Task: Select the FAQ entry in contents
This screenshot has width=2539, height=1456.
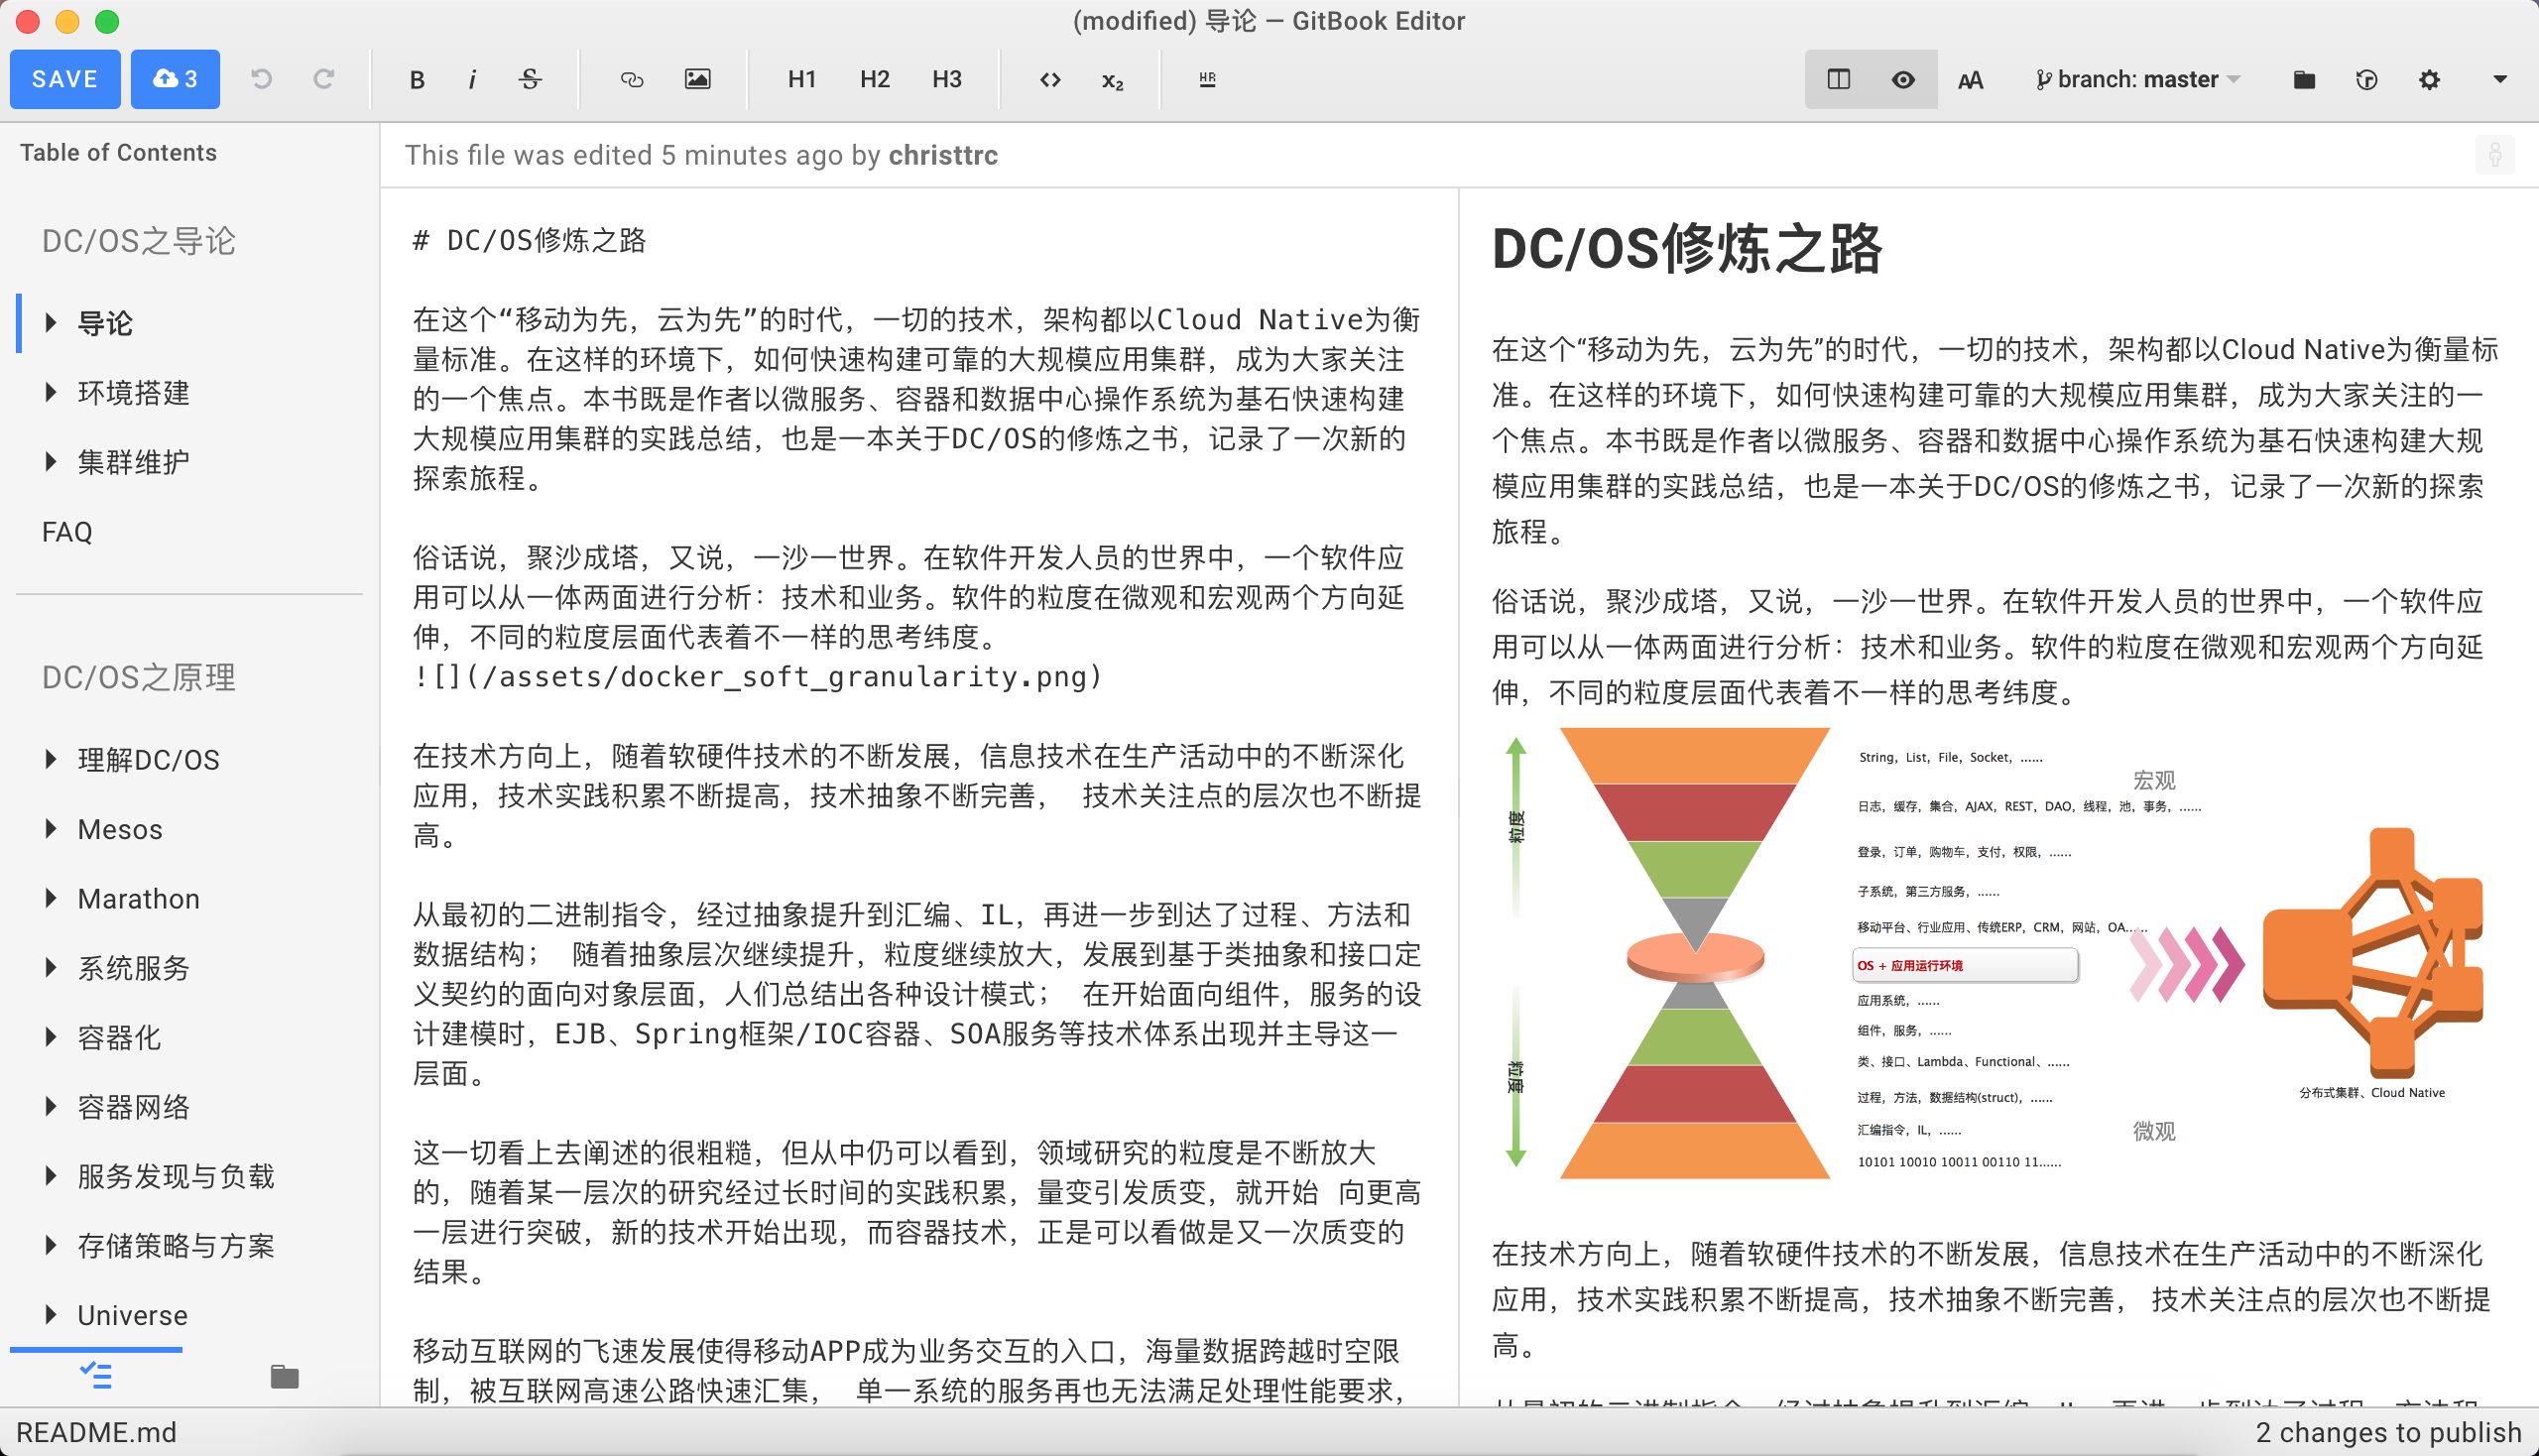Action: coord(67,532)
